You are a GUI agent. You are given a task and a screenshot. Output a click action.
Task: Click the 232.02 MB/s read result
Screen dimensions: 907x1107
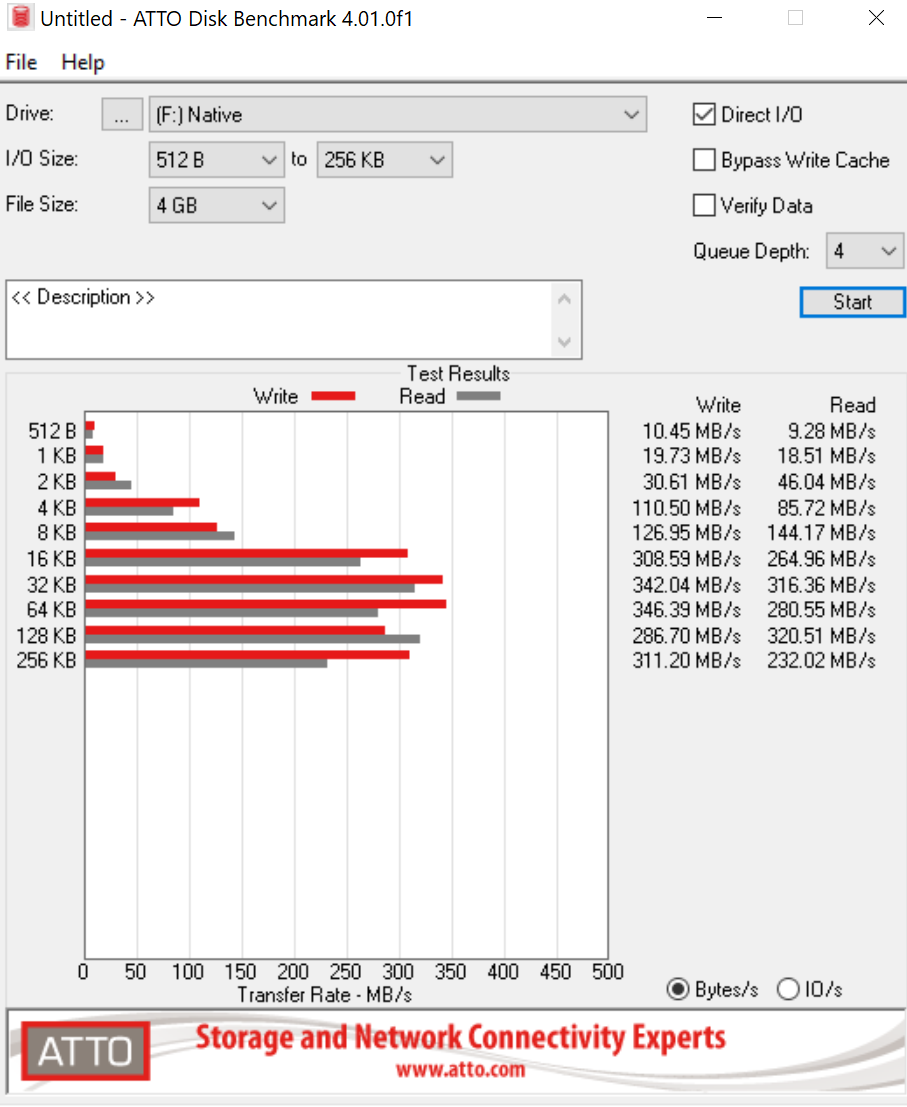(x=822, y=661)
